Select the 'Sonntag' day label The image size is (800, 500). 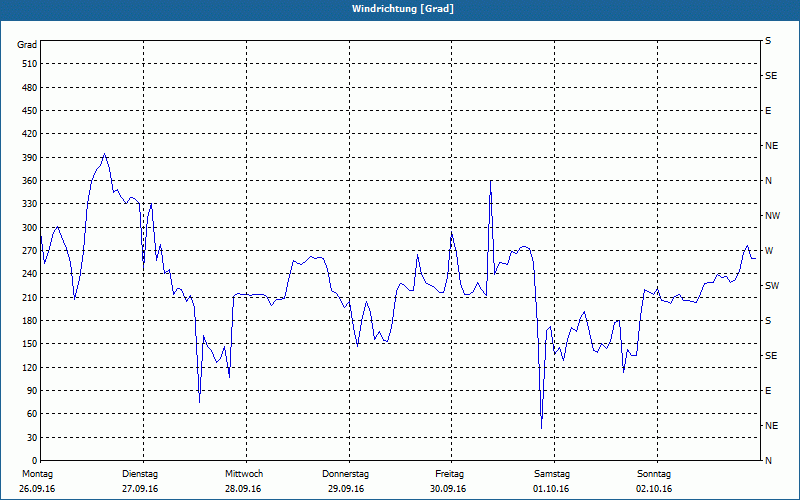click(654, 474)
